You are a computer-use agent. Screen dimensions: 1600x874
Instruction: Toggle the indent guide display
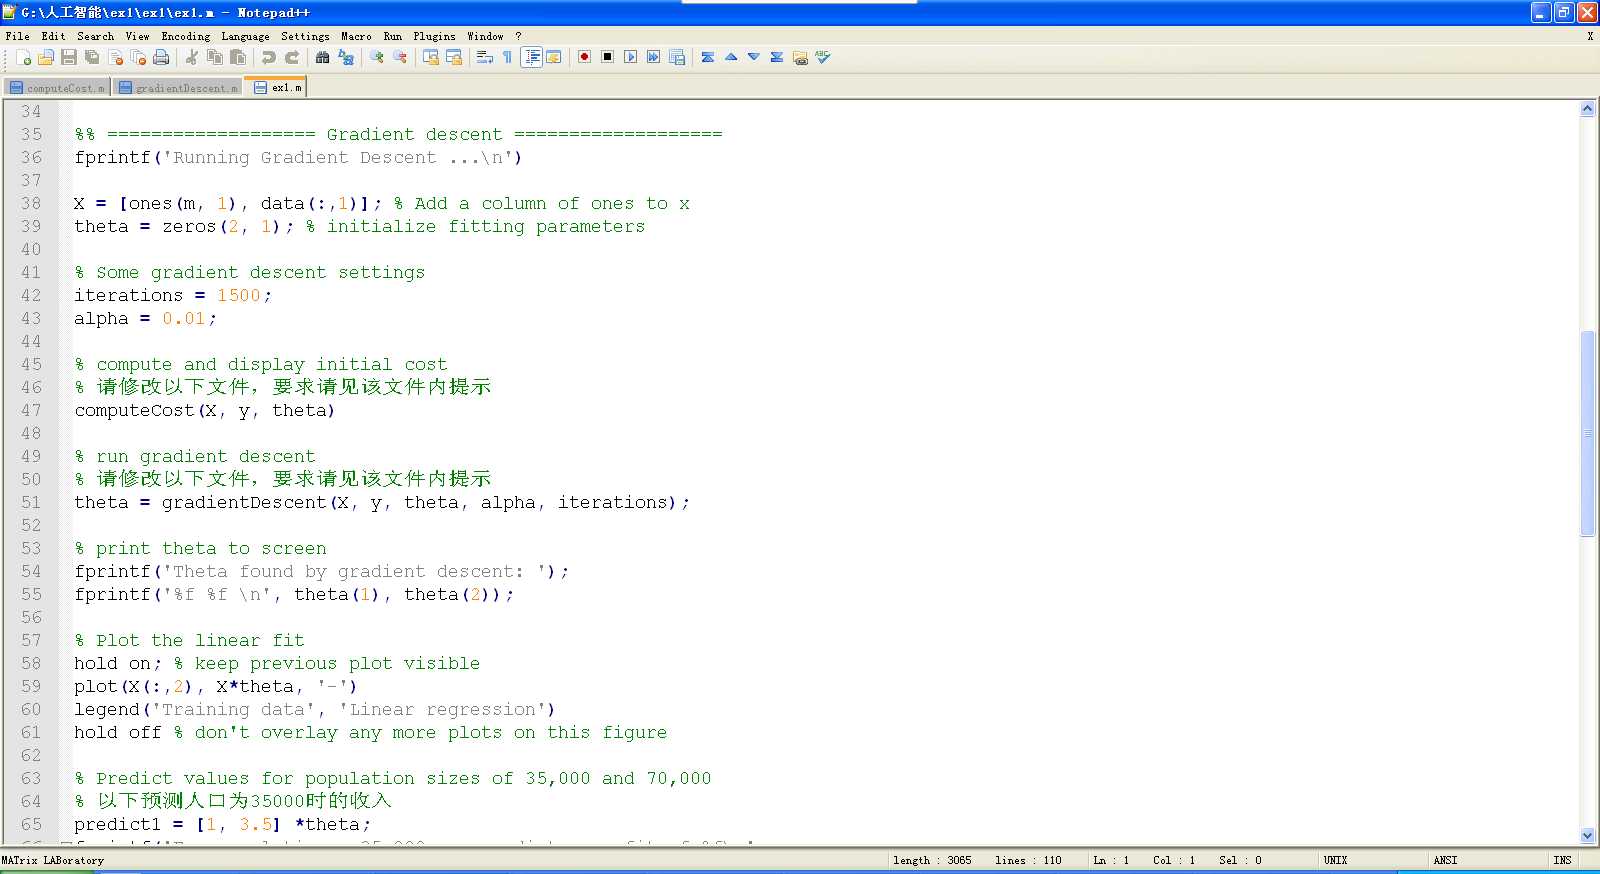click(x=532, y=57)
